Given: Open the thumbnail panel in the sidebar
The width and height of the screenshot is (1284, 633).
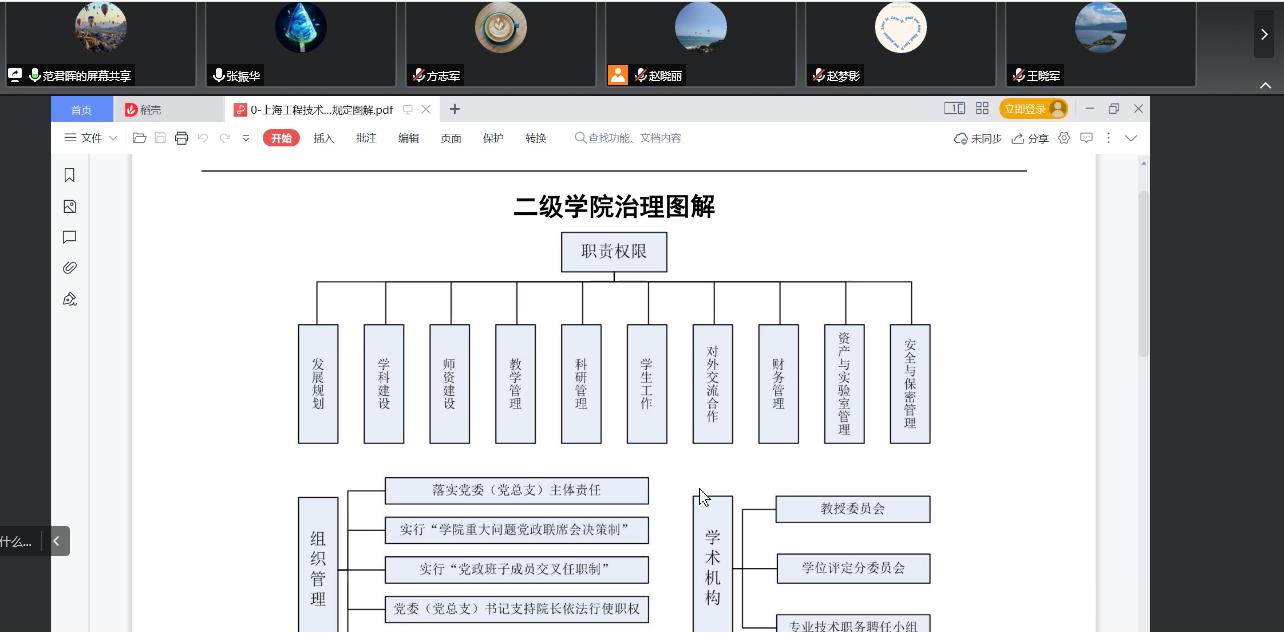Looking at the screenshot, I should click(69, 206).
